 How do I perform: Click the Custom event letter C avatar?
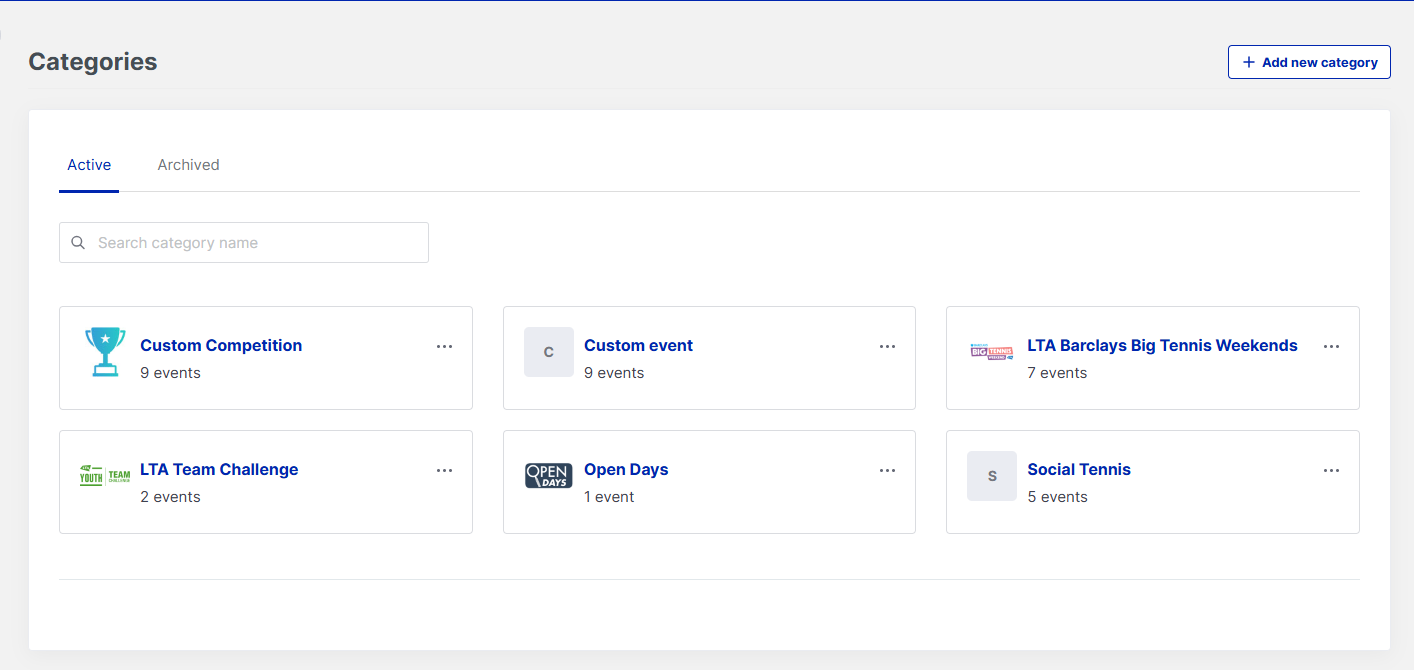548,352
